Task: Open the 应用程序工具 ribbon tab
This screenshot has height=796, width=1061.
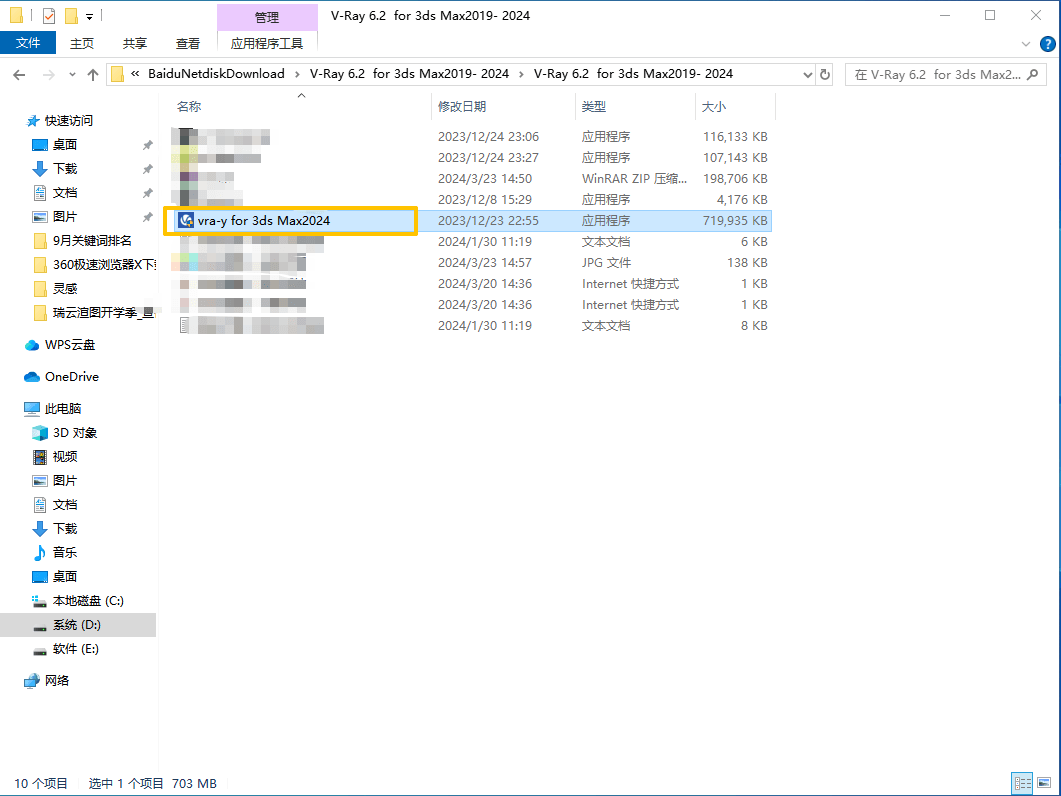Action: [x=267, y=43]
